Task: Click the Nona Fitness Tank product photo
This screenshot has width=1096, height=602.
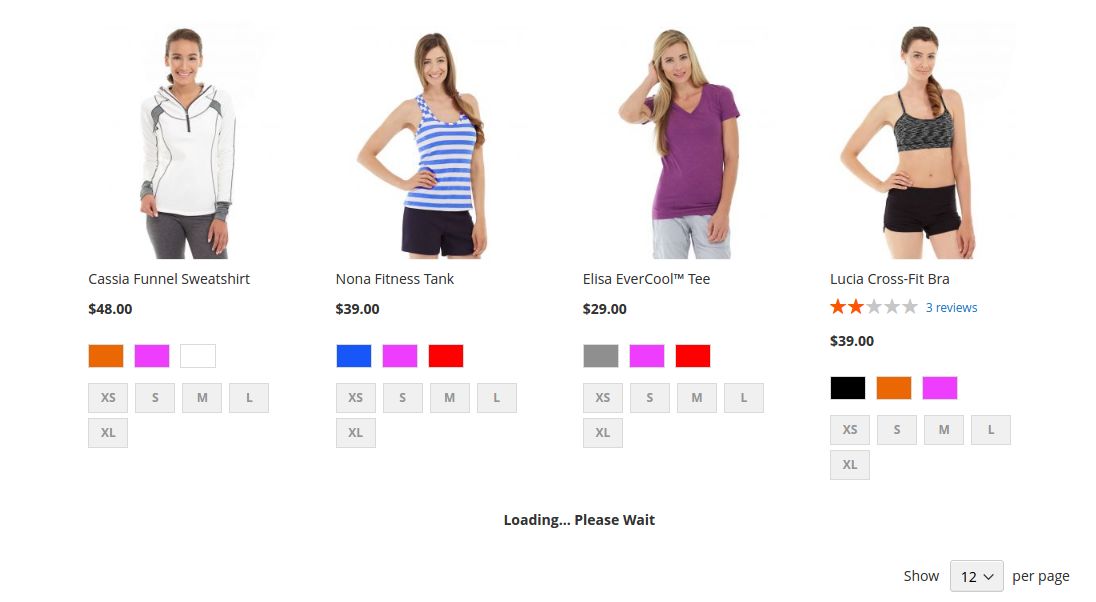Action: tap(420, 142)
